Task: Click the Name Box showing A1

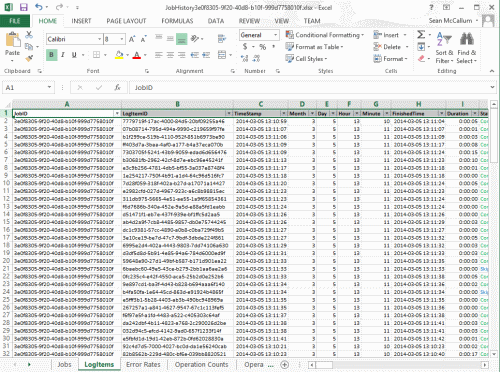Action: (28, 88)
